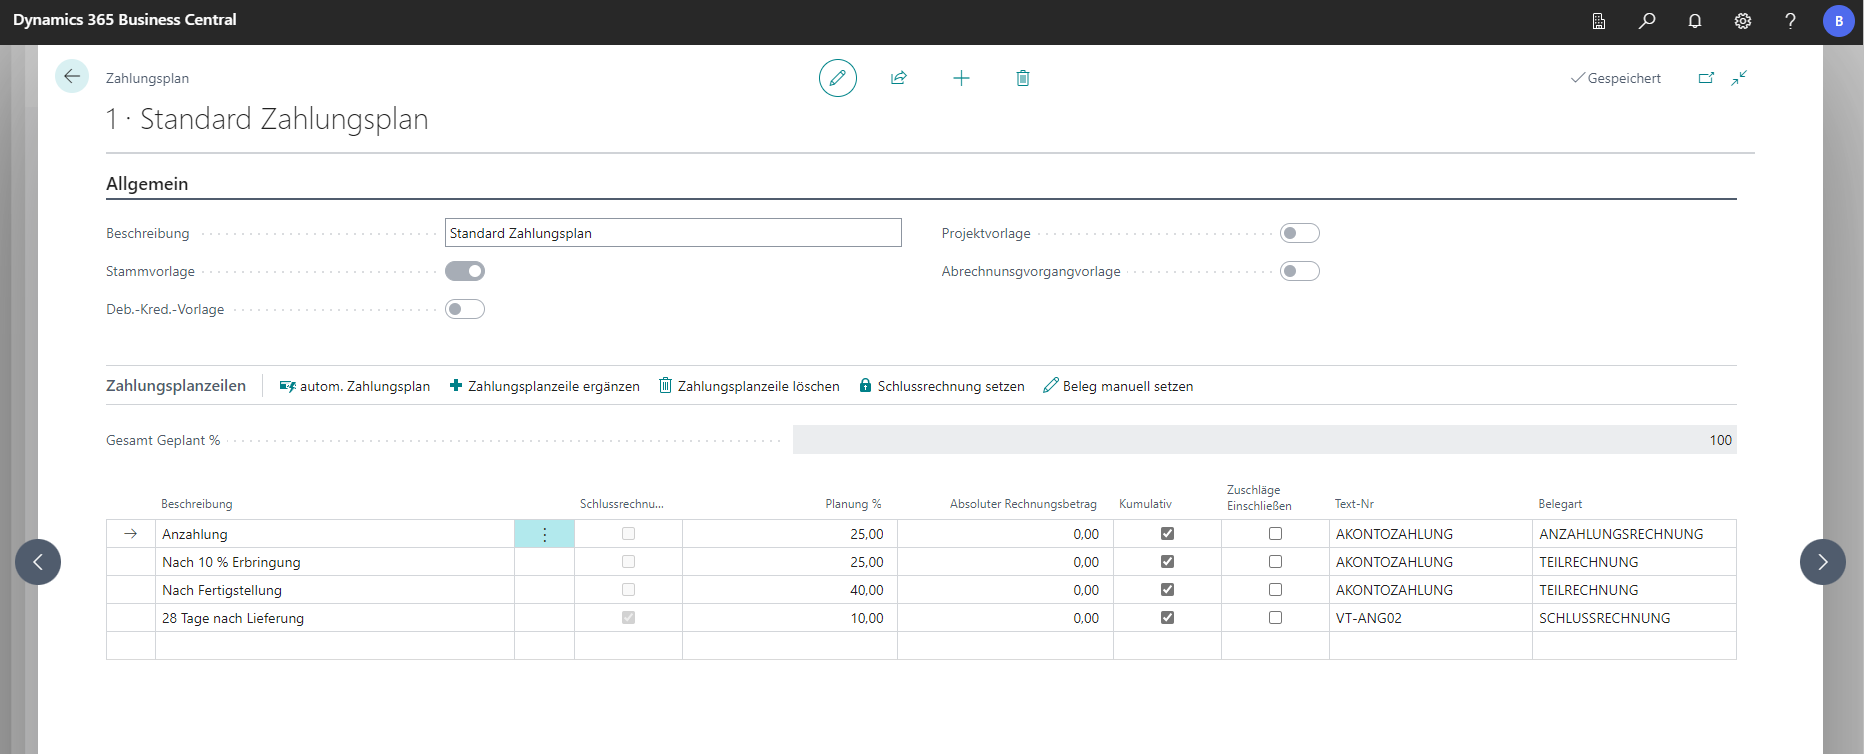Click the Beschreibung text field
This screenshot has width=1864, height=754.
(672, 233)
